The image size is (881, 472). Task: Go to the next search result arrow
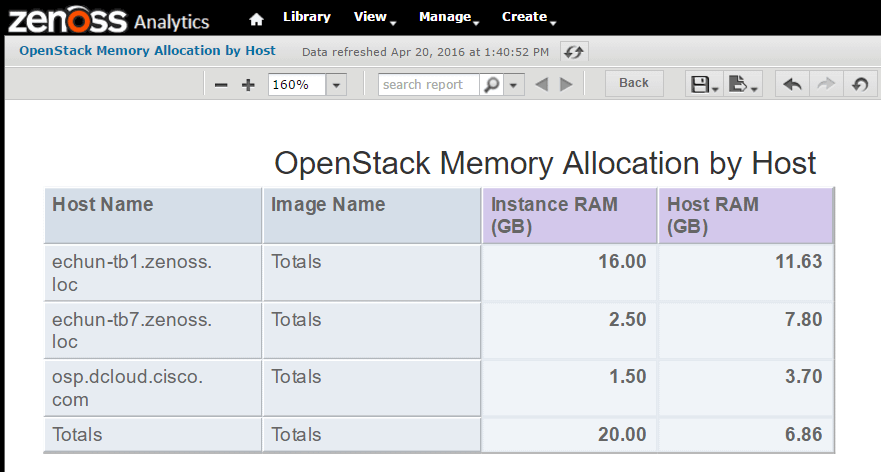click(566, 85)
